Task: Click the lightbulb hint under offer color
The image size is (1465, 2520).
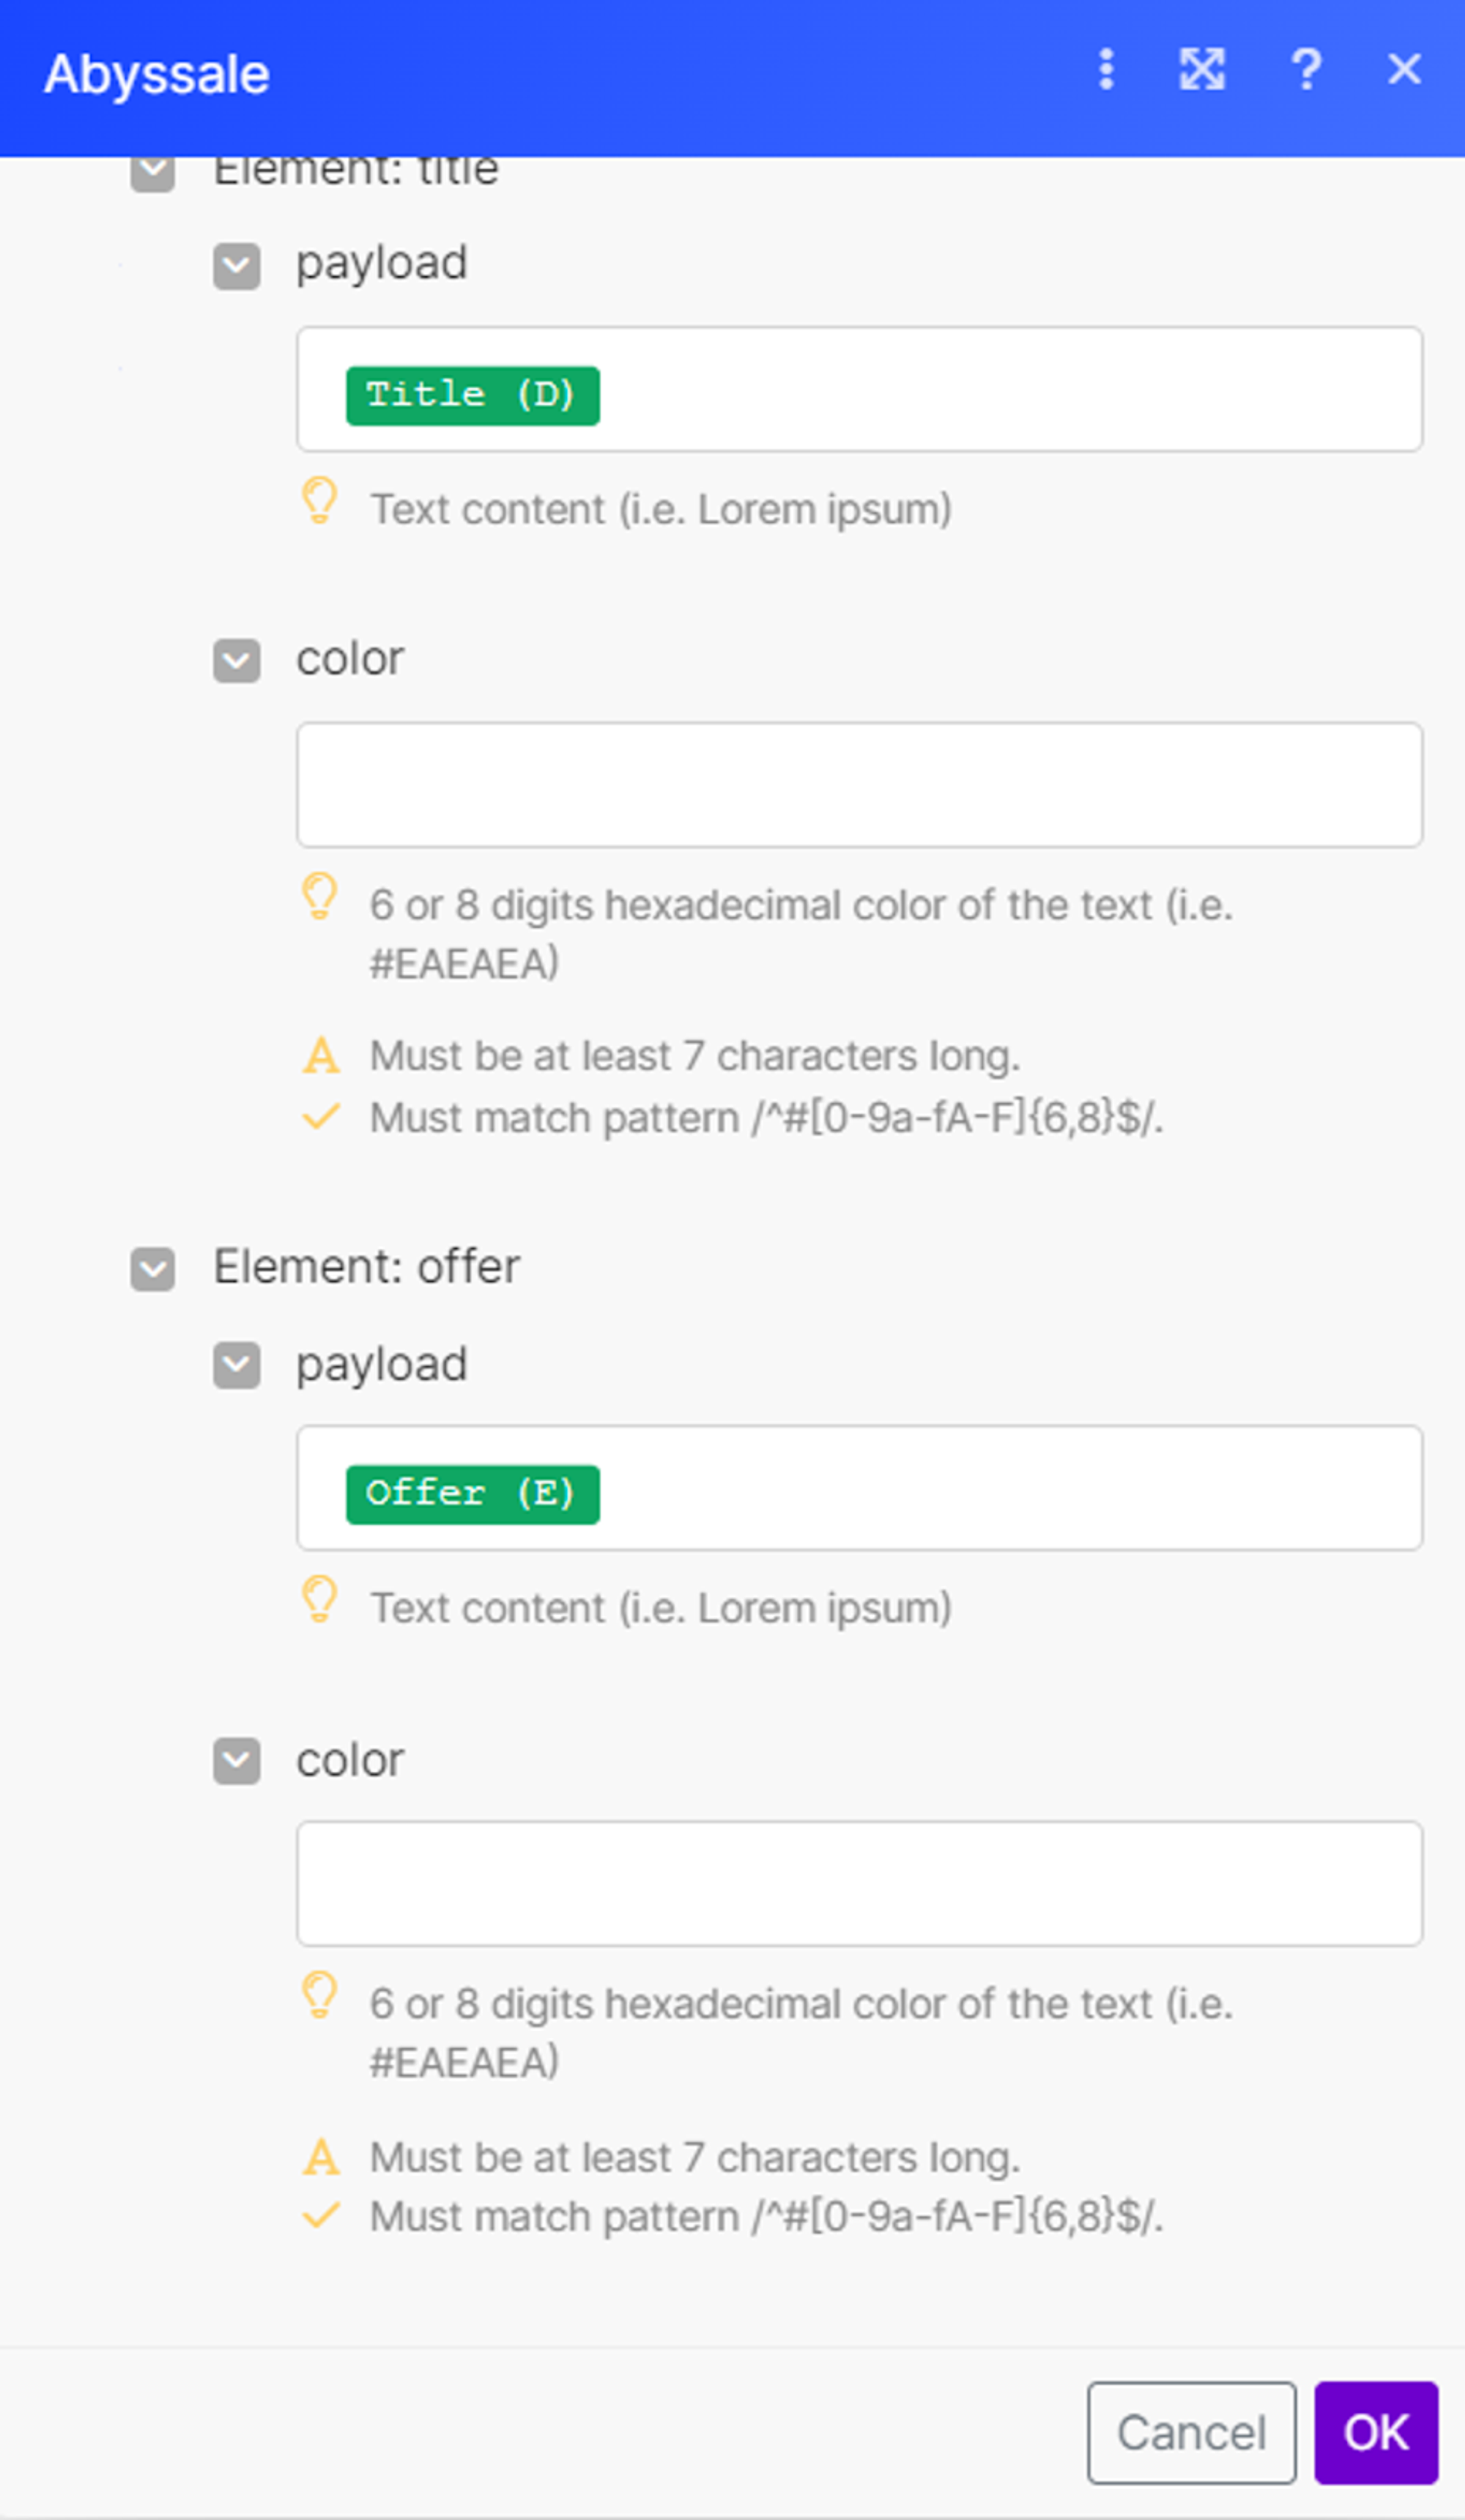Action: click(320, 1996)
